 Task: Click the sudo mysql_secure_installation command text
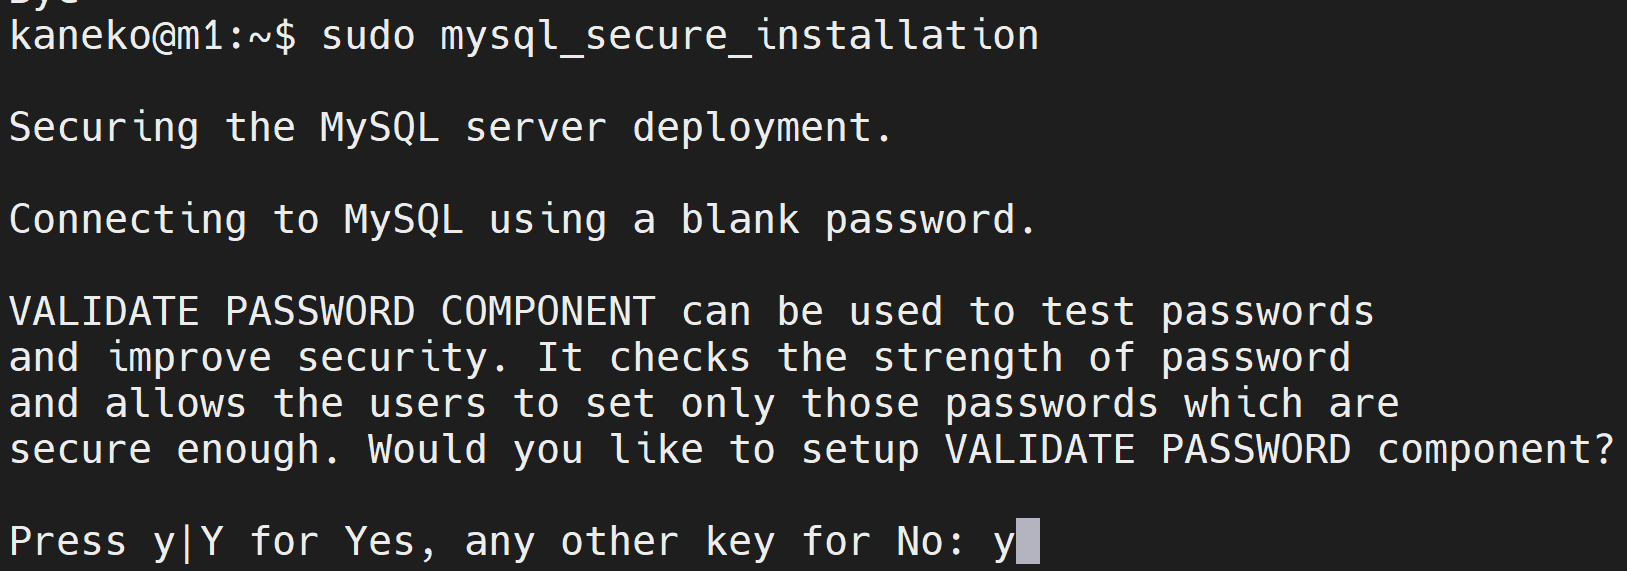coord(680,36)
